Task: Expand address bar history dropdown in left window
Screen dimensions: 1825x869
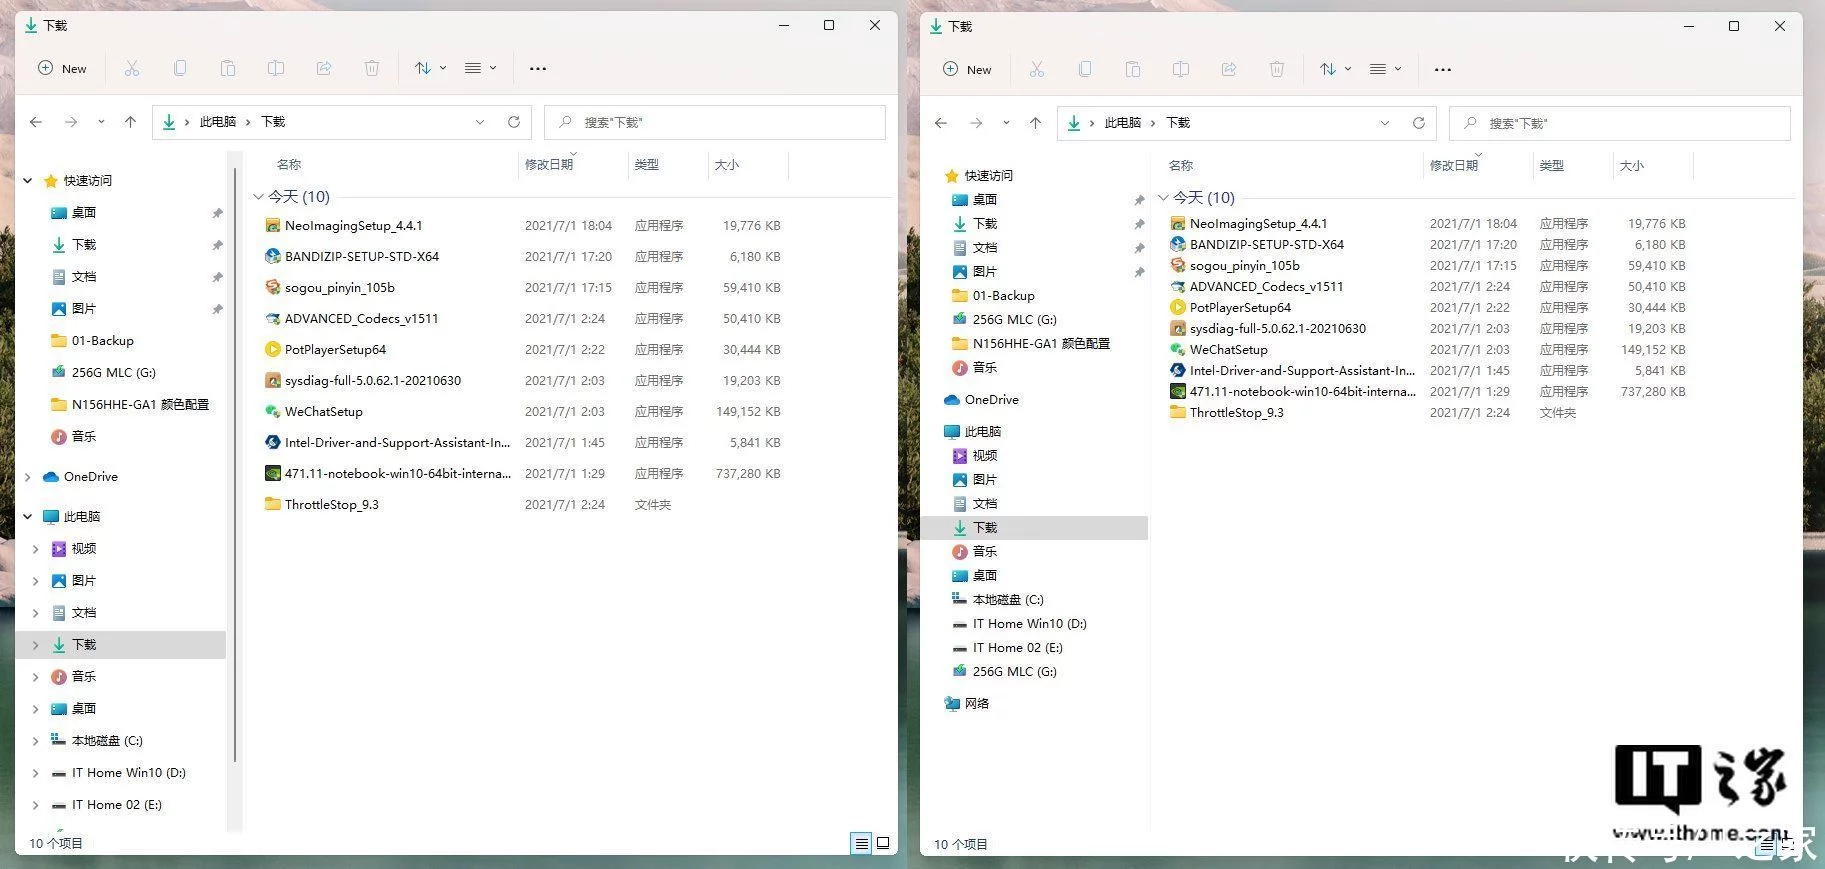Action: coord(480,122)
